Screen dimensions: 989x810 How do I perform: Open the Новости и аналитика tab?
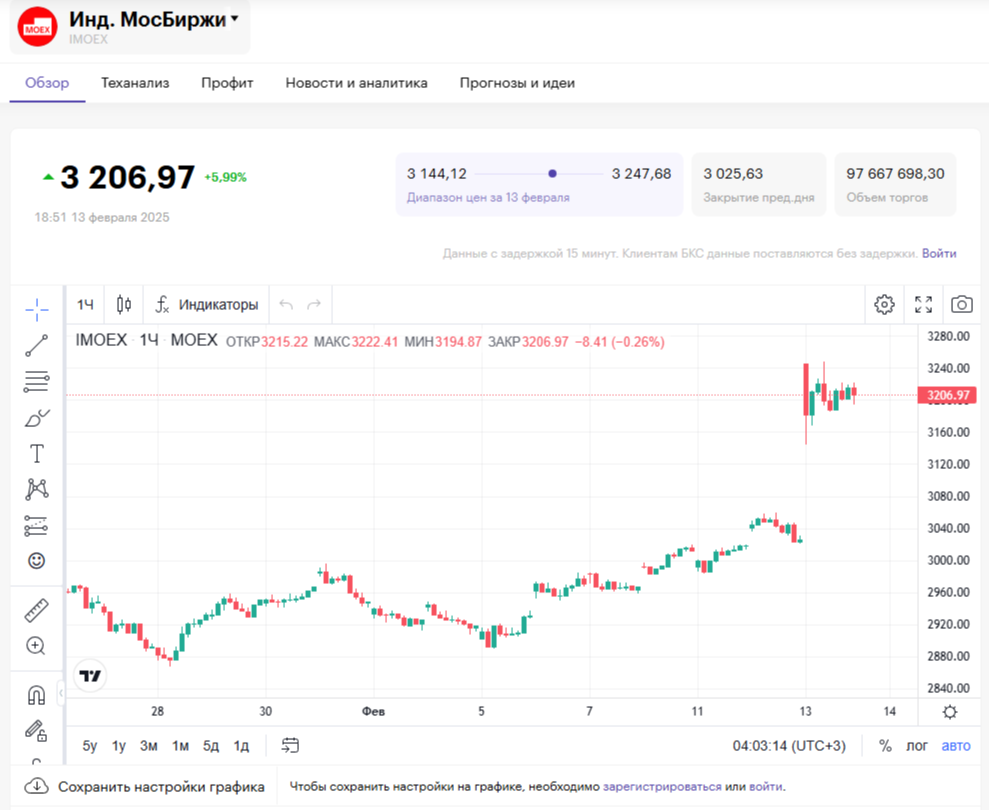point(356,83)
